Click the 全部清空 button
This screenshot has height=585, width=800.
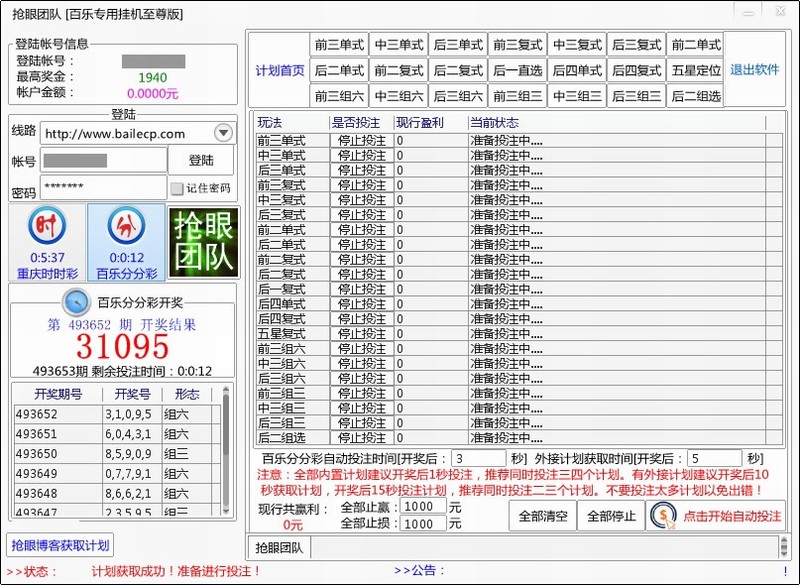pos(542,516)
